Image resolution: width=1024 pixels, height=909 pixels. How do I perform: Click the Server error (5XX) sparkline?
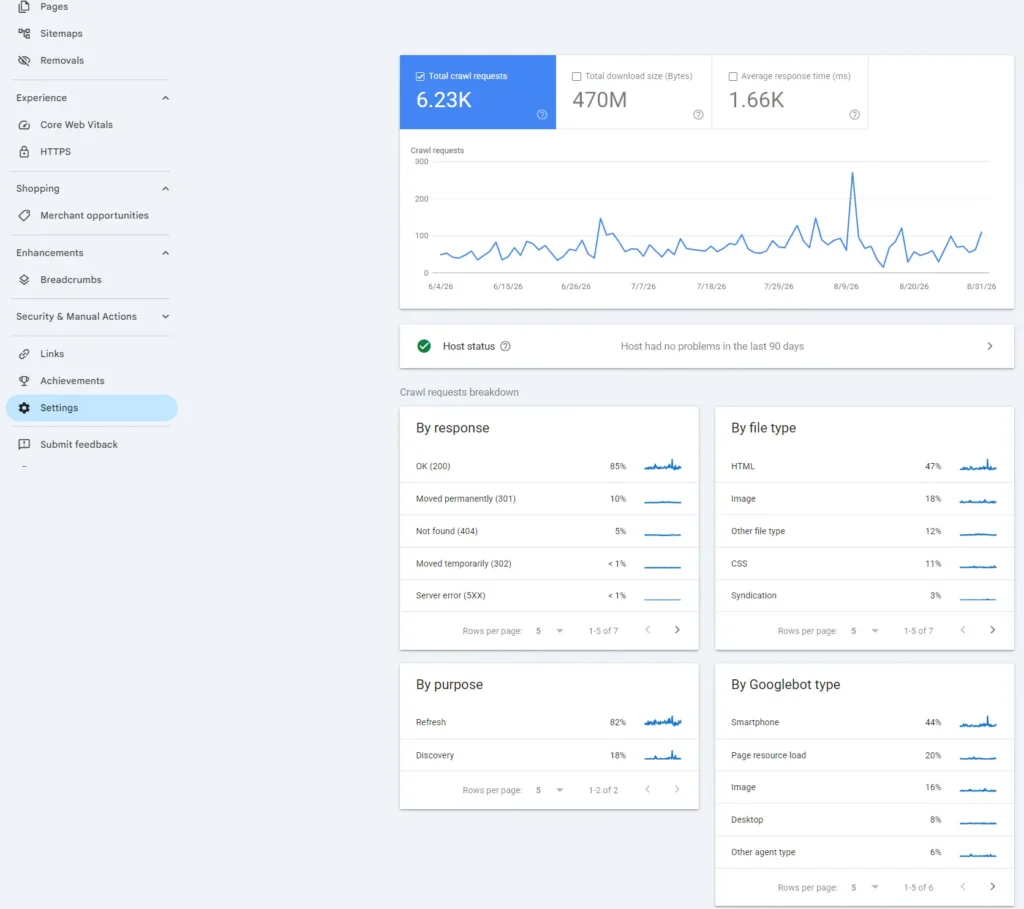tap(662, 598)
